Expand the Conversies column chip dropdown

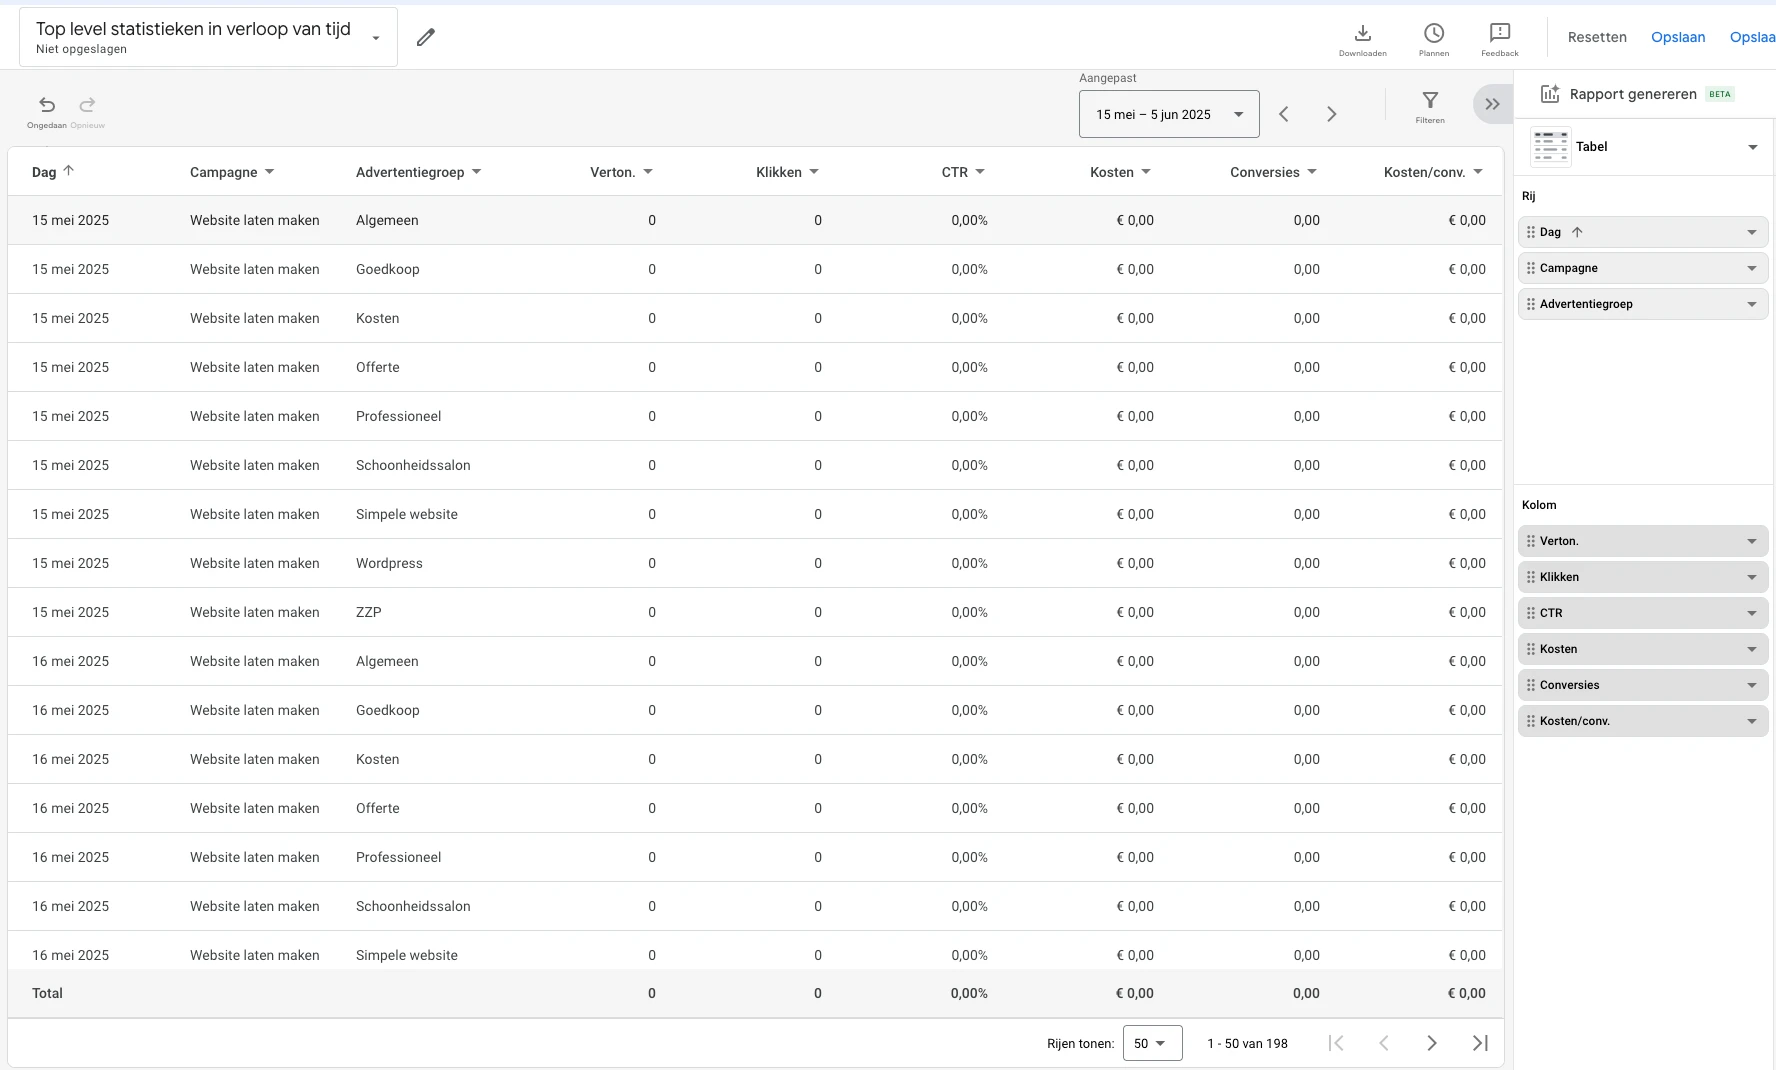coord(1752,685)
